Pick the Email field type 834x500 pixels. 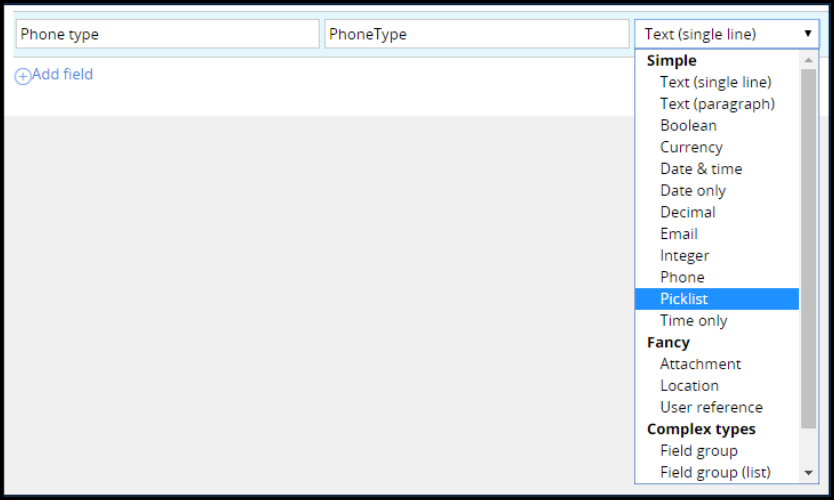point(679,234)
